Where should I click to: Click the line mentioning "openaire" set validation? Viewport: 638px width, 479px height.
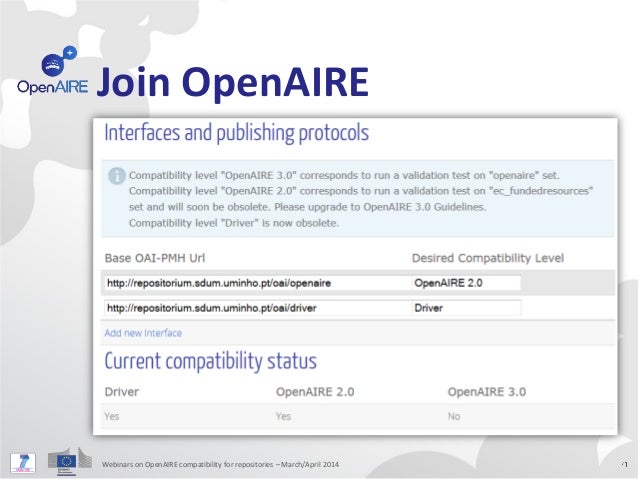click(x=344, y=175)
